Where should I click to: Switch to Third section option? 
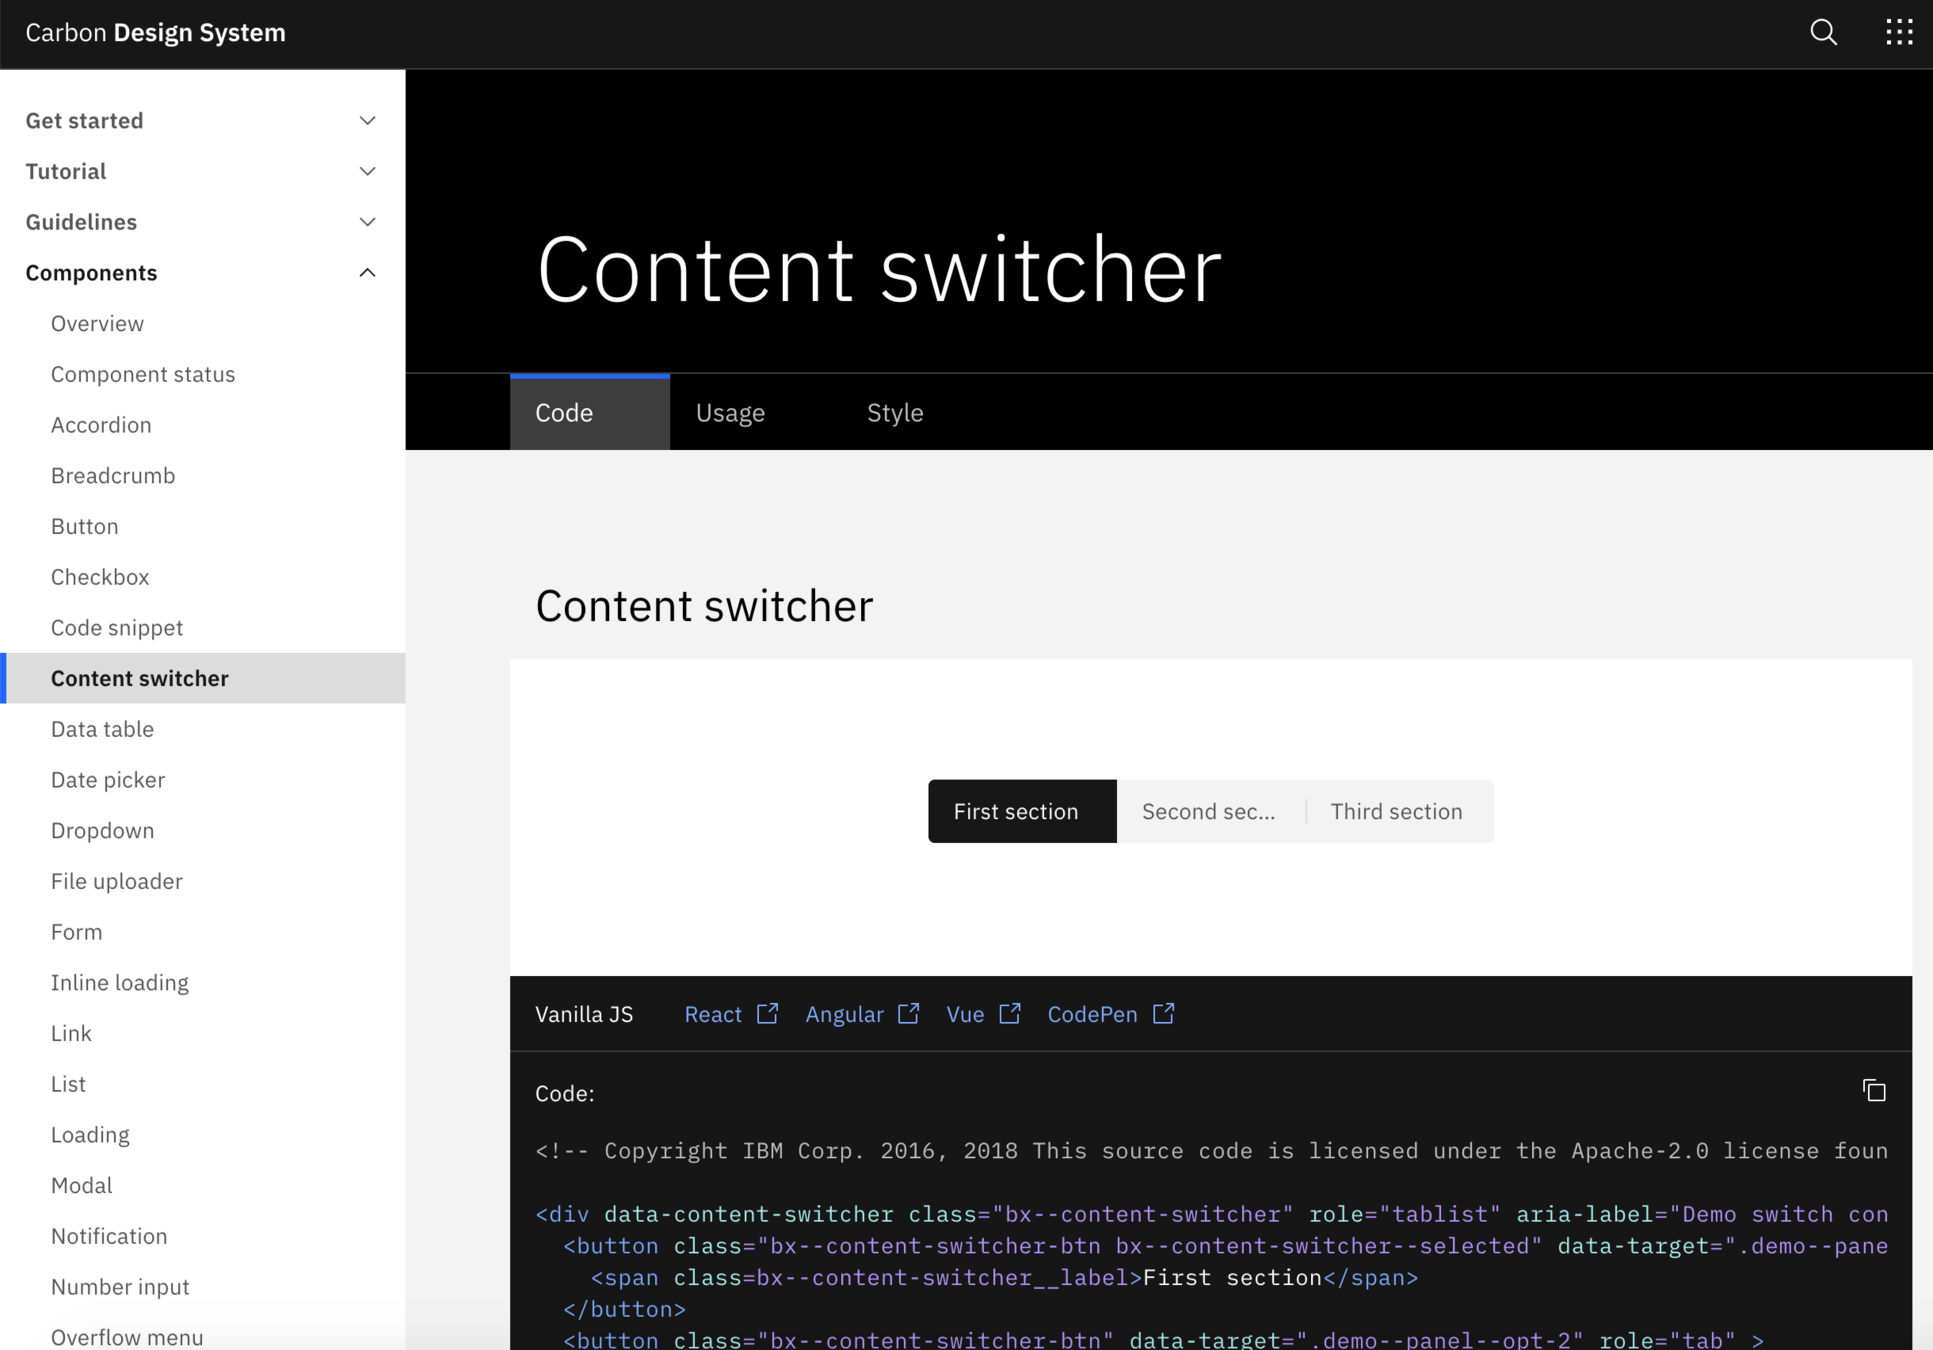click(x=1396, y=811)
